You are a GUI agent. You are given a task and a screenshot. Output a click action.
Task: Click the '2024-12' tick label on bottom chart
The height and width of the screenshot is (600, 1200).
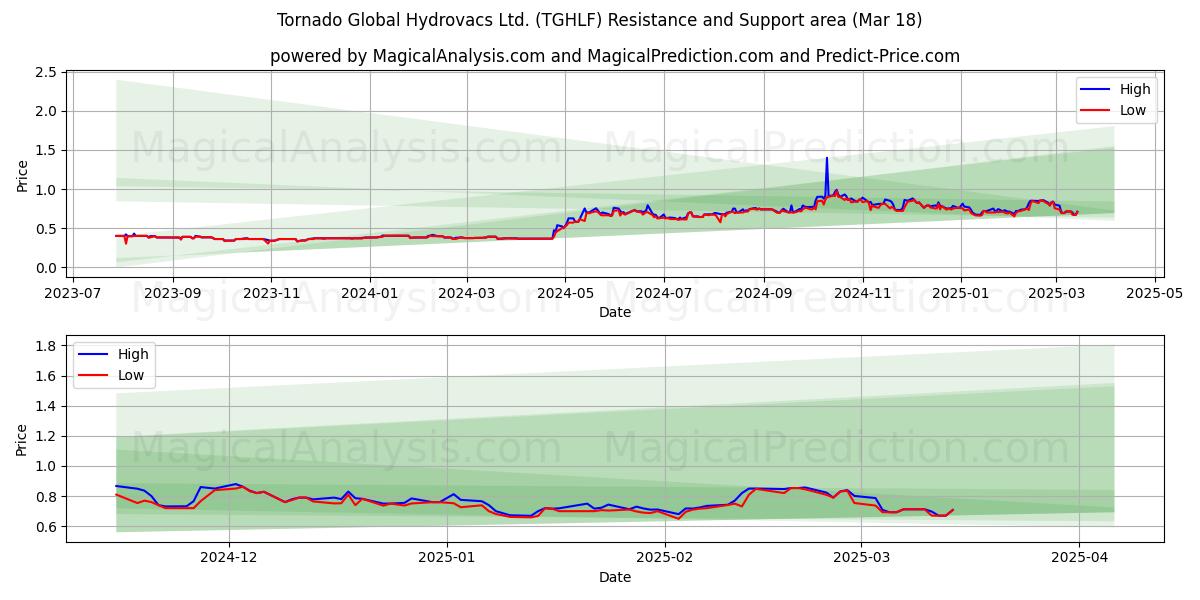tap(229, 558)
